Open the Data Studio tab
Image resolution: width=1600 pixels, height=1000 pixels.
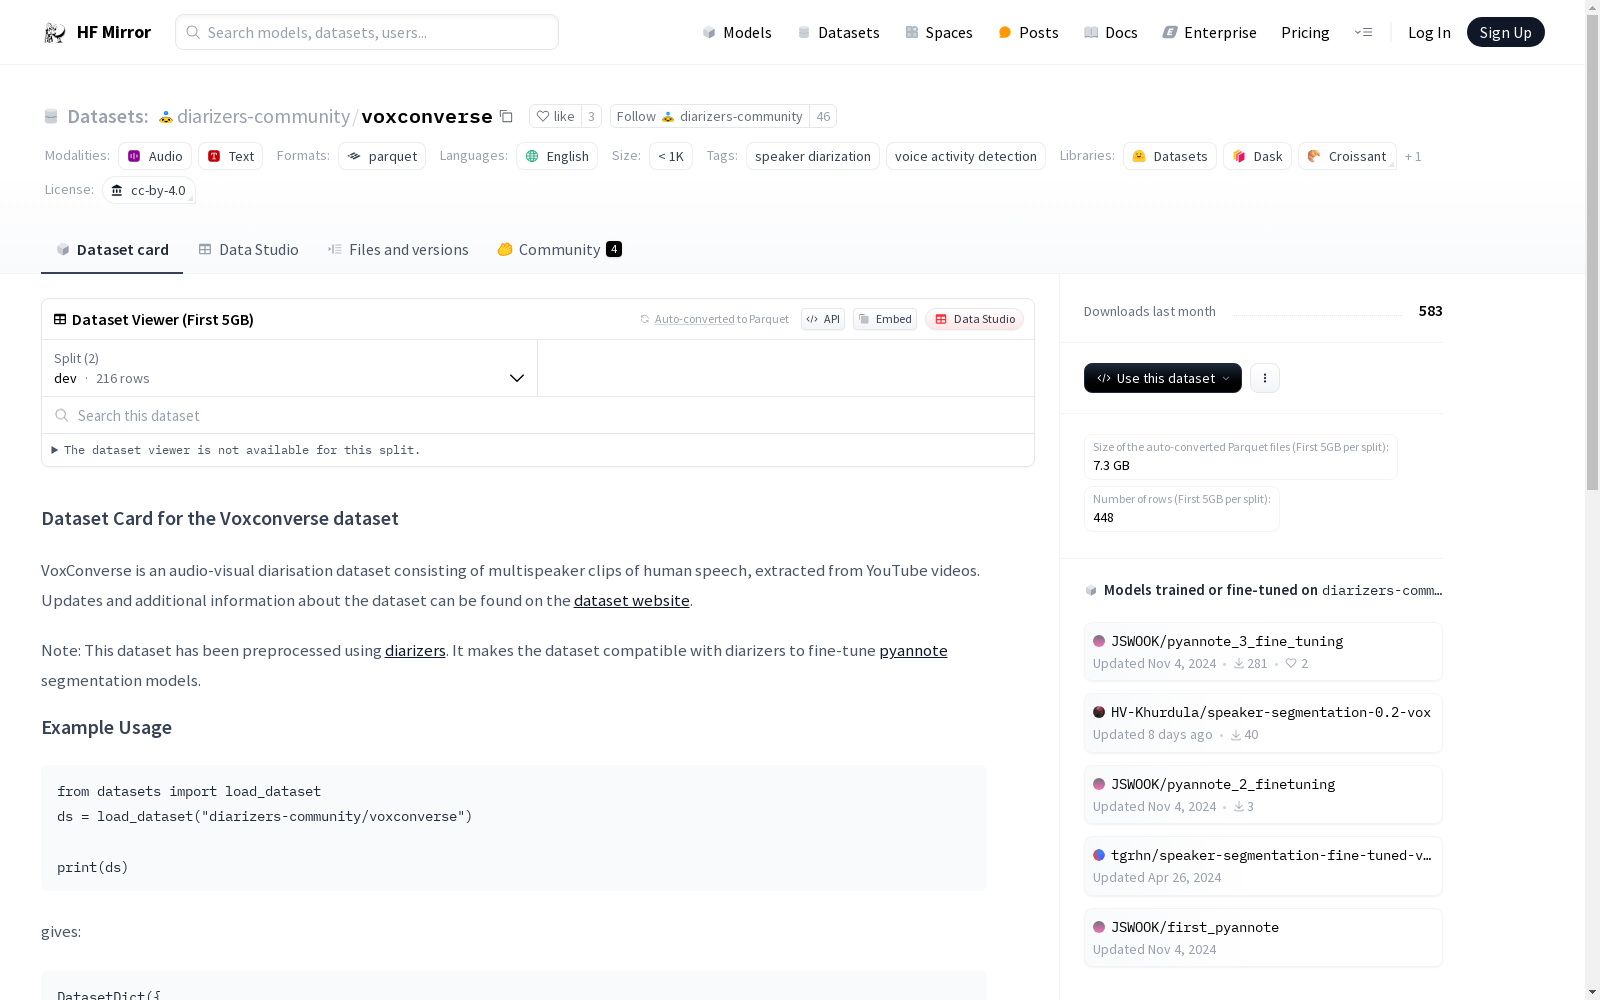[248, 250]
